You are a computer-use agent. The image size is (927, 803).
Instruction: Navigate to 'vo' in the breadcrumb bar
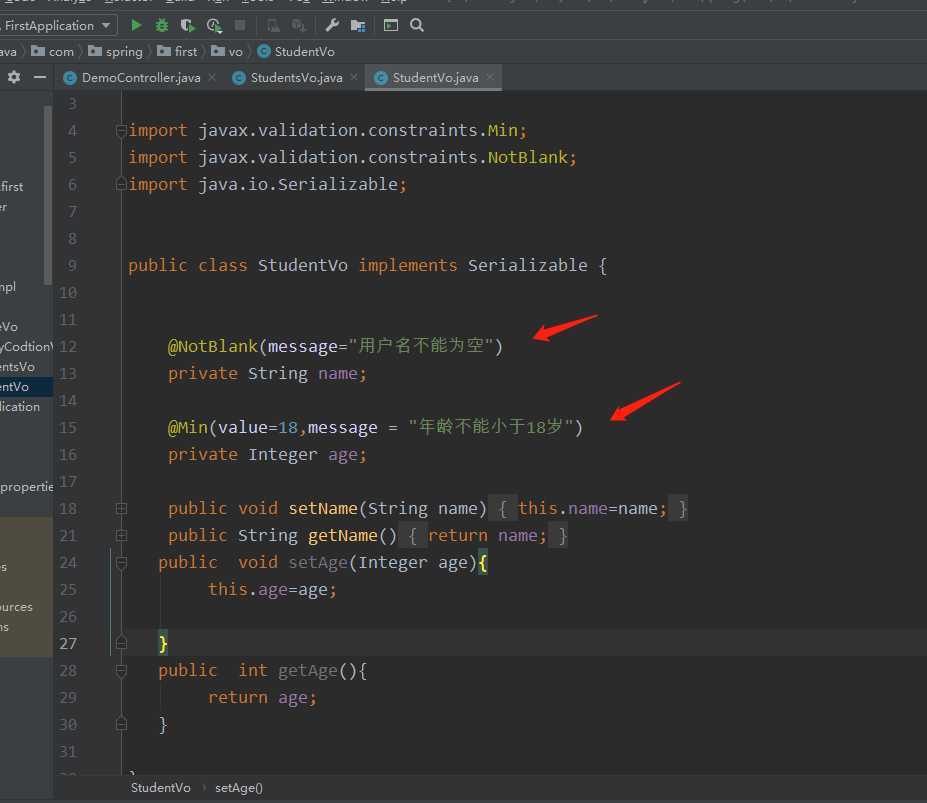pyautogui.click(x=235, y=52)
